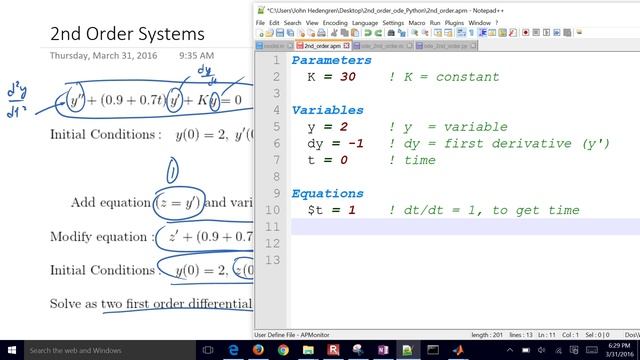Click the Copy toolbar icon
The image size is (640, 360).
[344, 33]
